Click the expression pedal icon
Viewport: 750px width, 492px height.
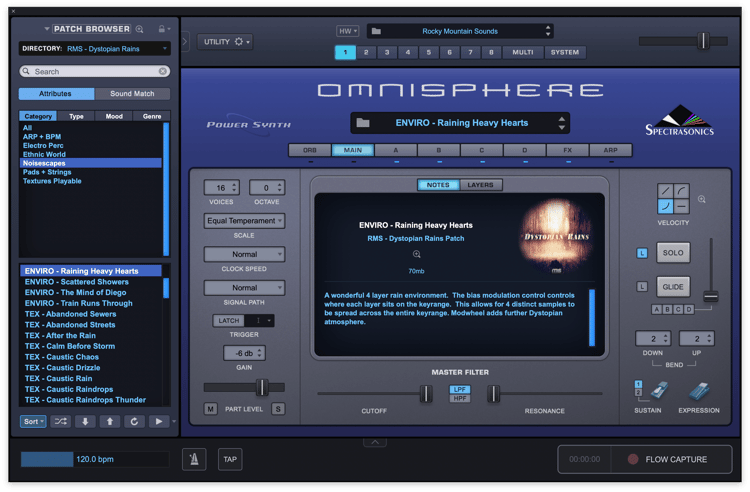[699, 391]
